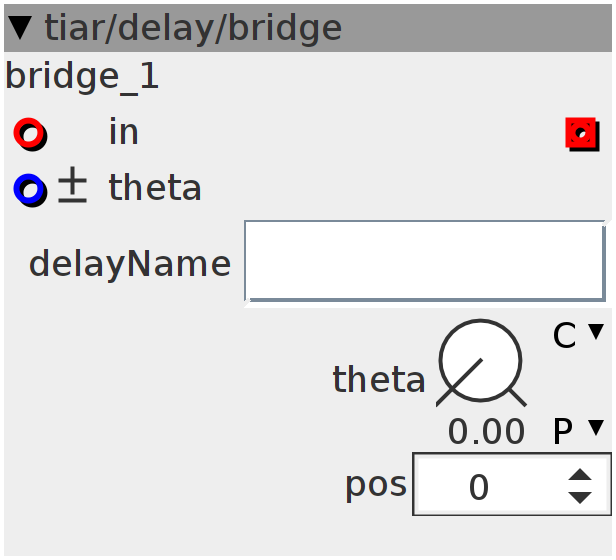Open the P preset dropdown arrow
Image resolution: width=616 pixels, height=560 pixels.
[596, 428]
